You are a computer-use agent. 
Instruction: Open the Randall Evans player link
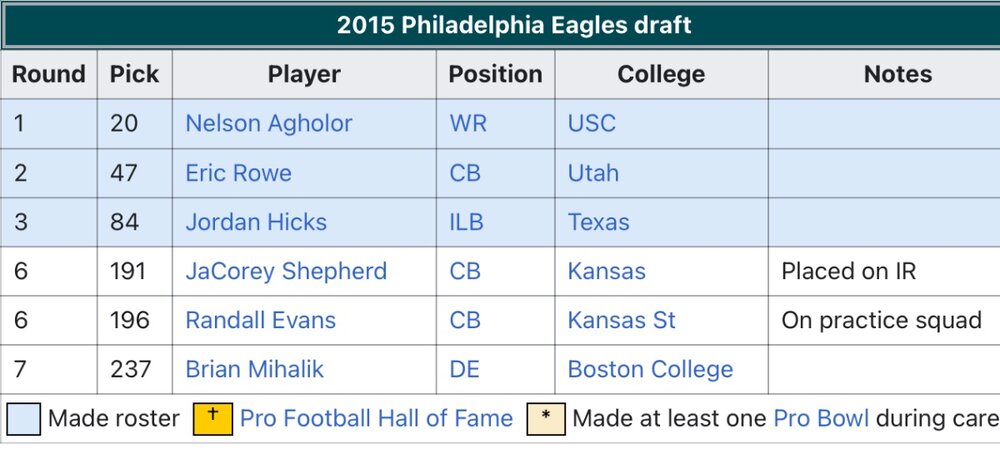[x=260, y=320]
